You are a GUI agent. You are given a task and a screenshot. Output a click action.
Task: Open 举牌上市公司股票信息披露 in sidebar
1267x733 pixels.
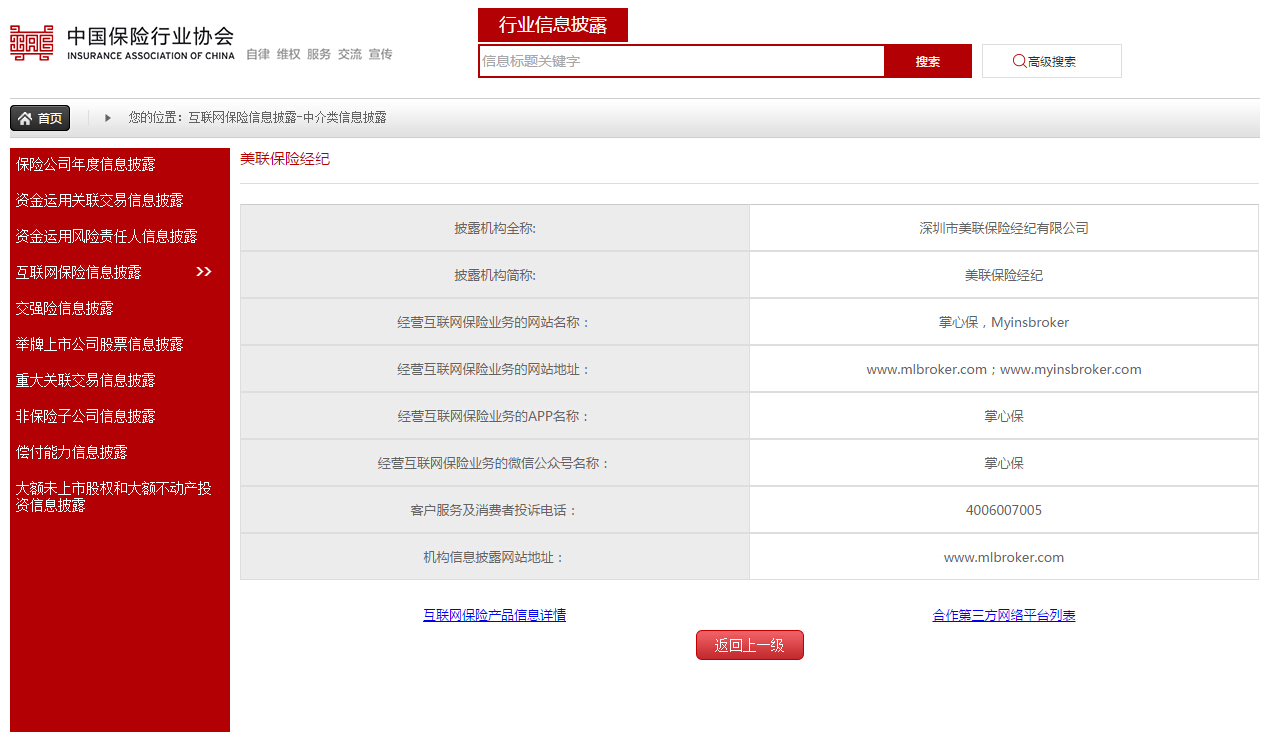pyautogui.click(x=100, y=344)
